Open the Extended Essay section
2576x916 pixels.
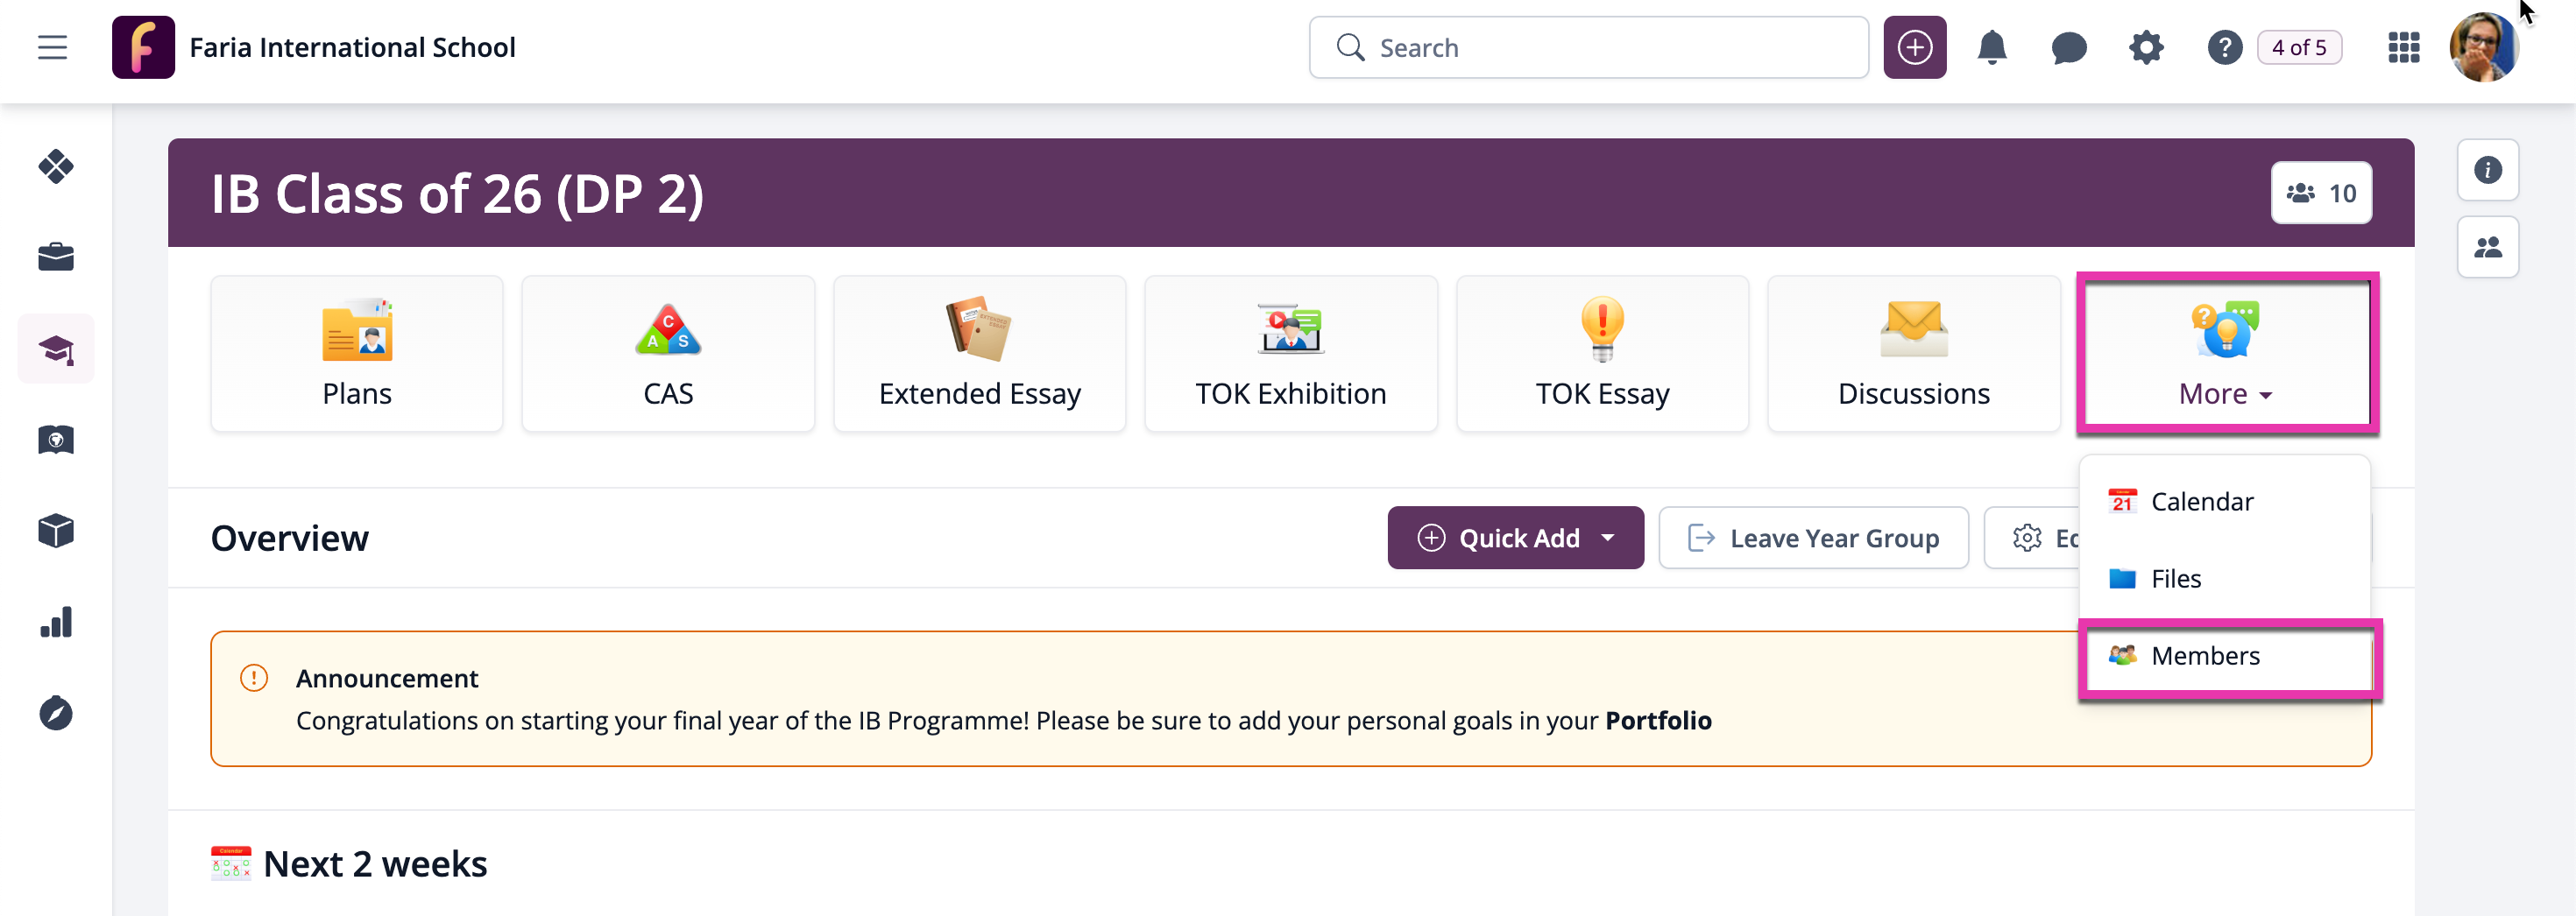(979, 353)
